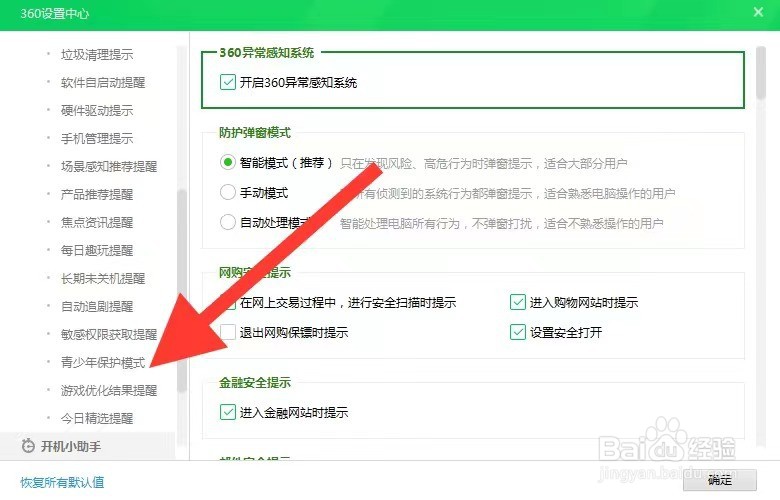
Task: Click the 金融安全提示 section heading
Action: (x=255, y=383)
